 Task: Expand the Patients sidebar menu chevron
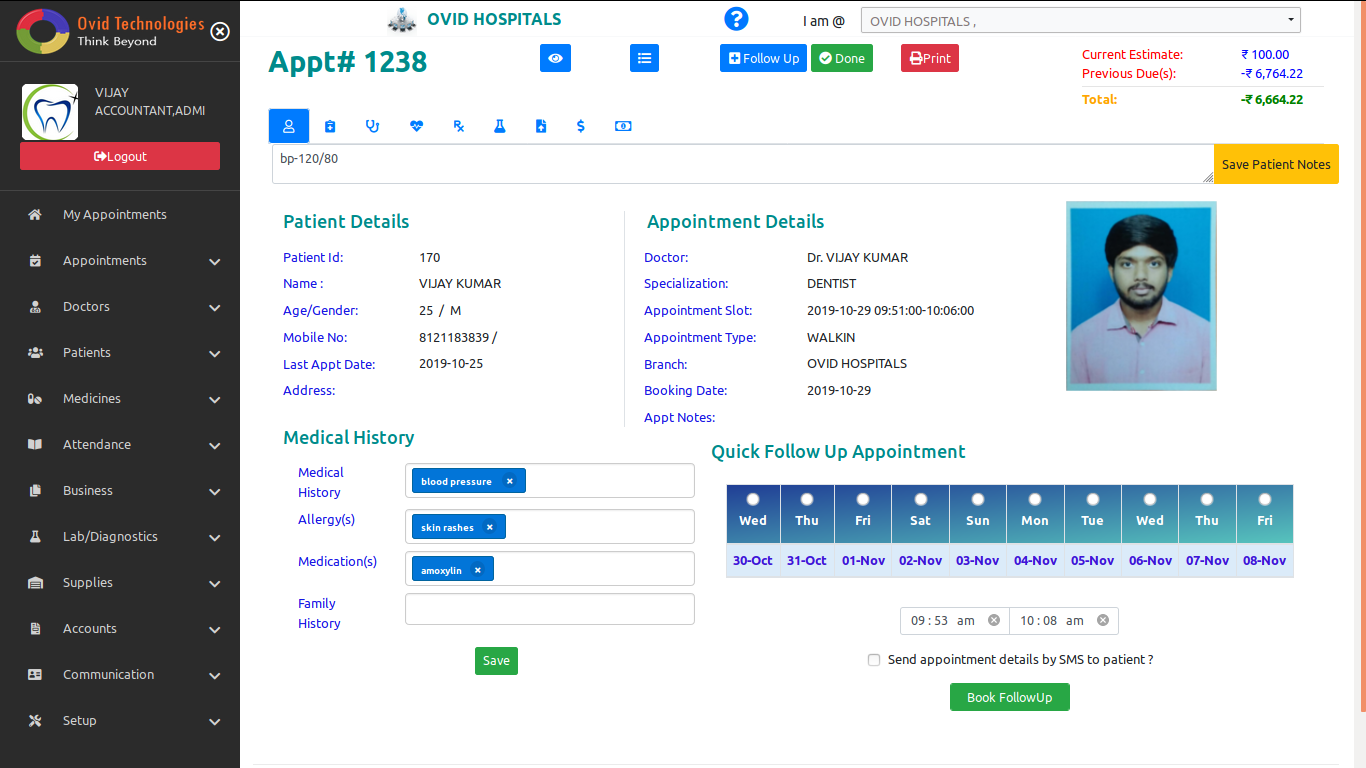click(215, 354)
